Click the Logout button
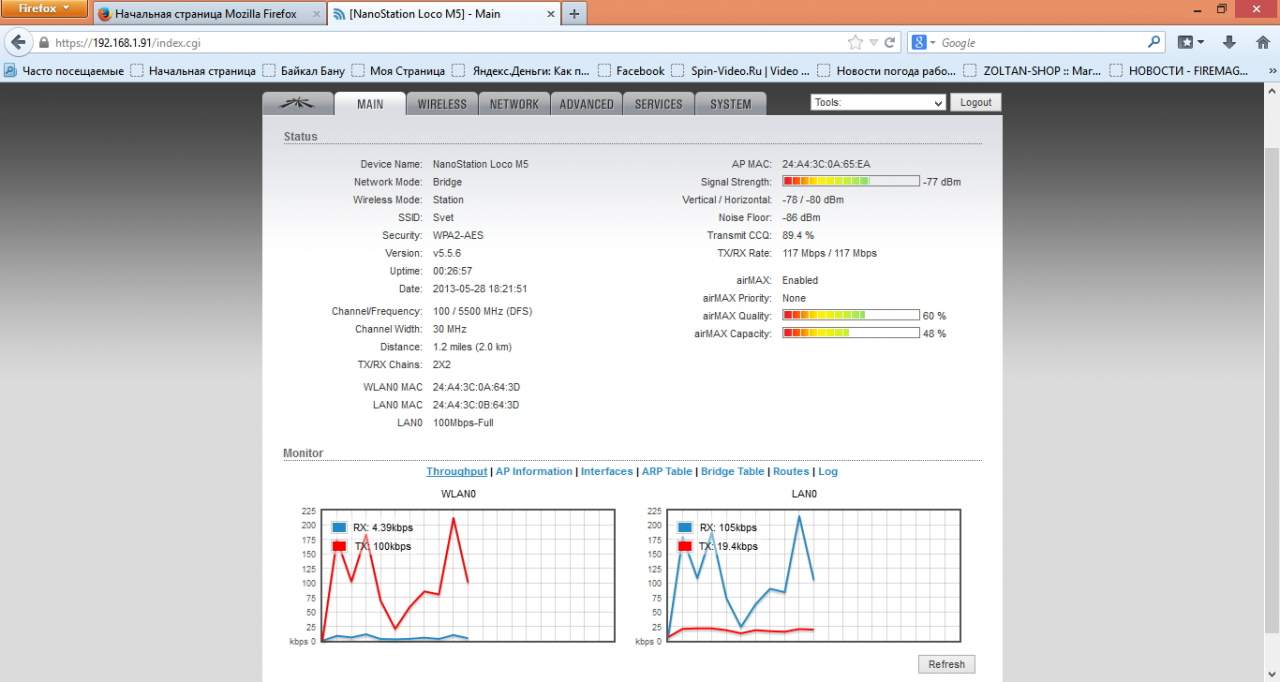Screen dimensions: 1280x682 pyautogui.click(x=975, y=102)
